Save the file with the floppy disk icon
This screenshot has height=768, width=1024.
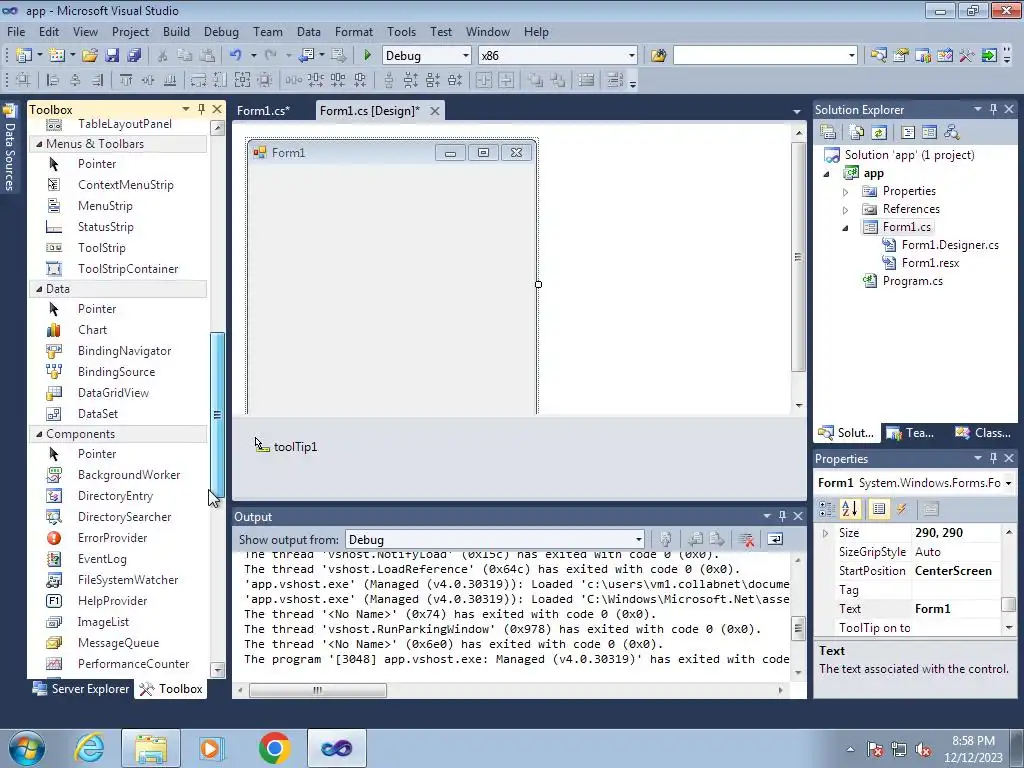point(112,56)
